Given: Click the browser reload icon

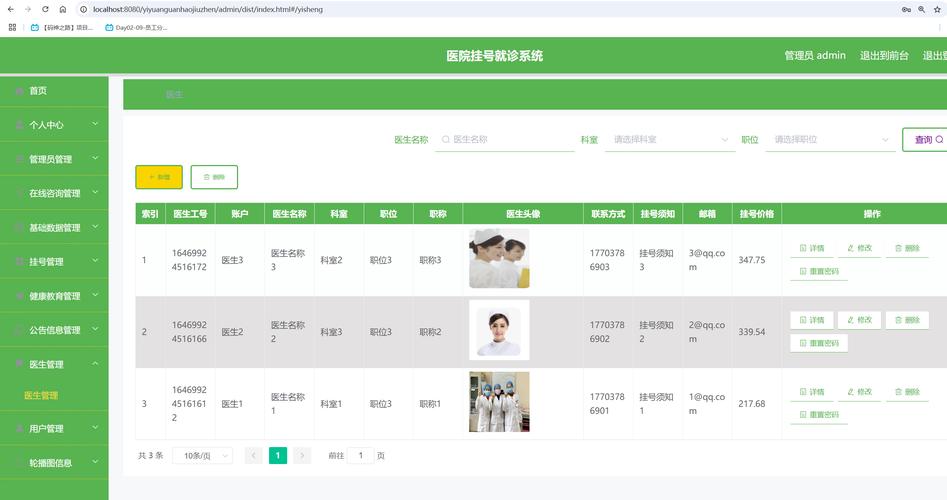Looking at the screenshot, I should [45, 9].
